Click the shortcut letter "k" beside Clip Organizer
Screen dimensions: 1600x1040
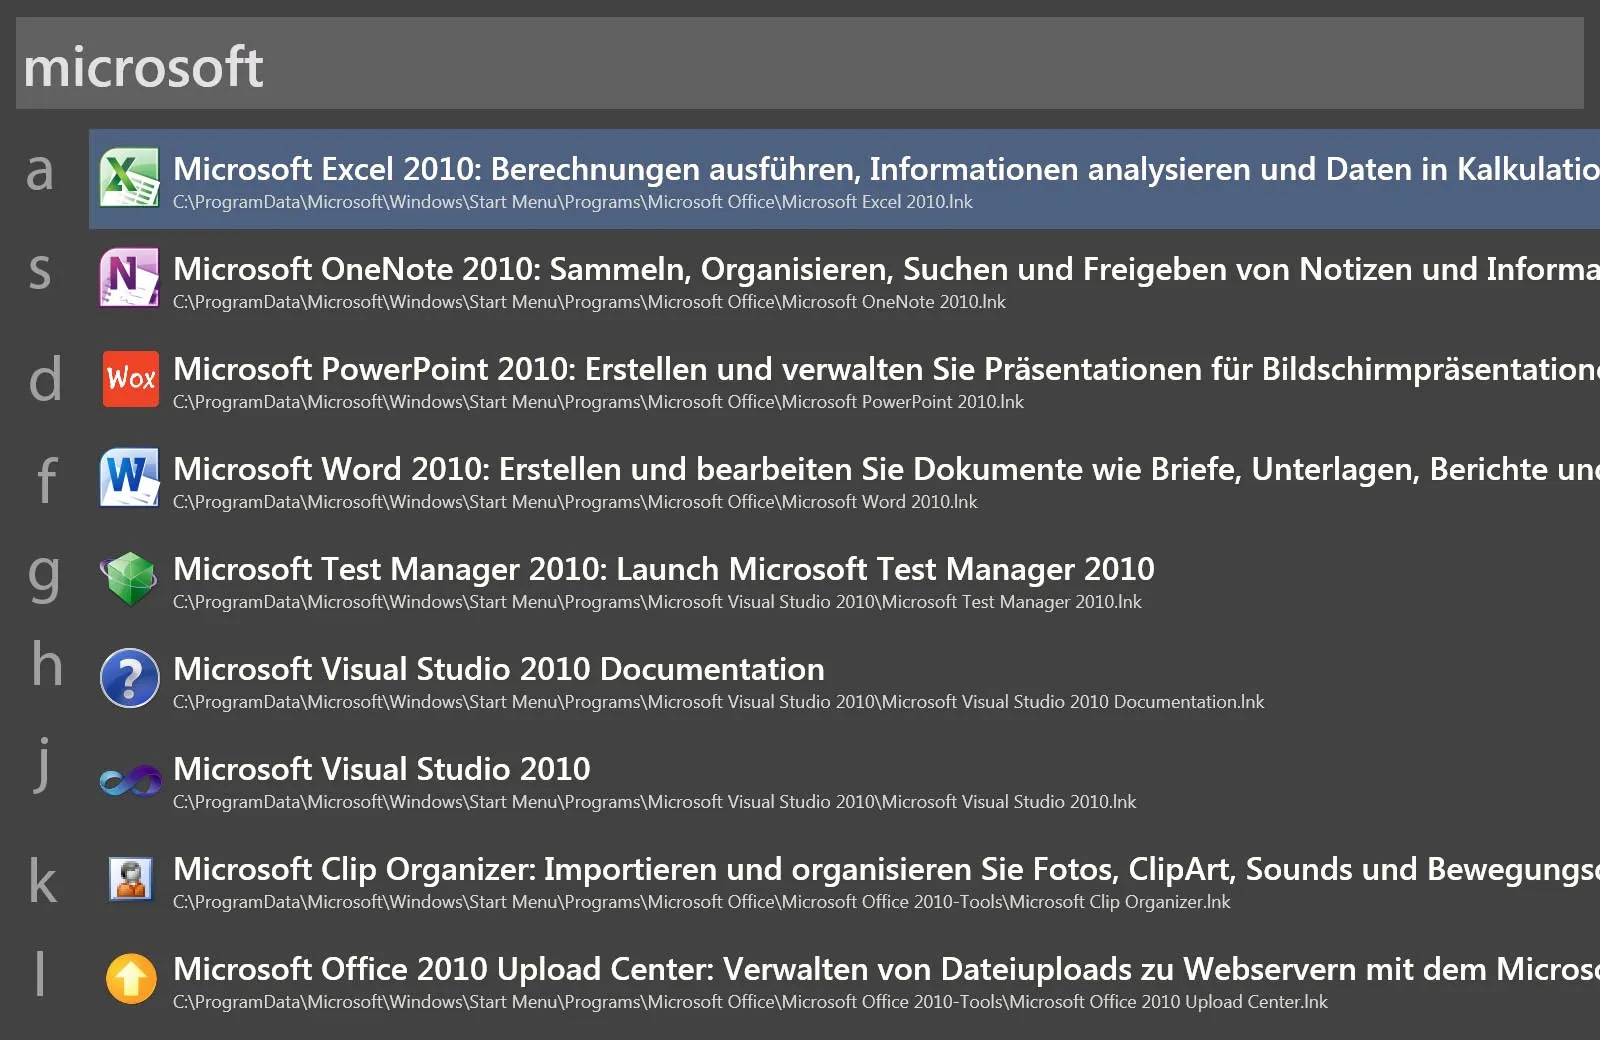point(43,879)
